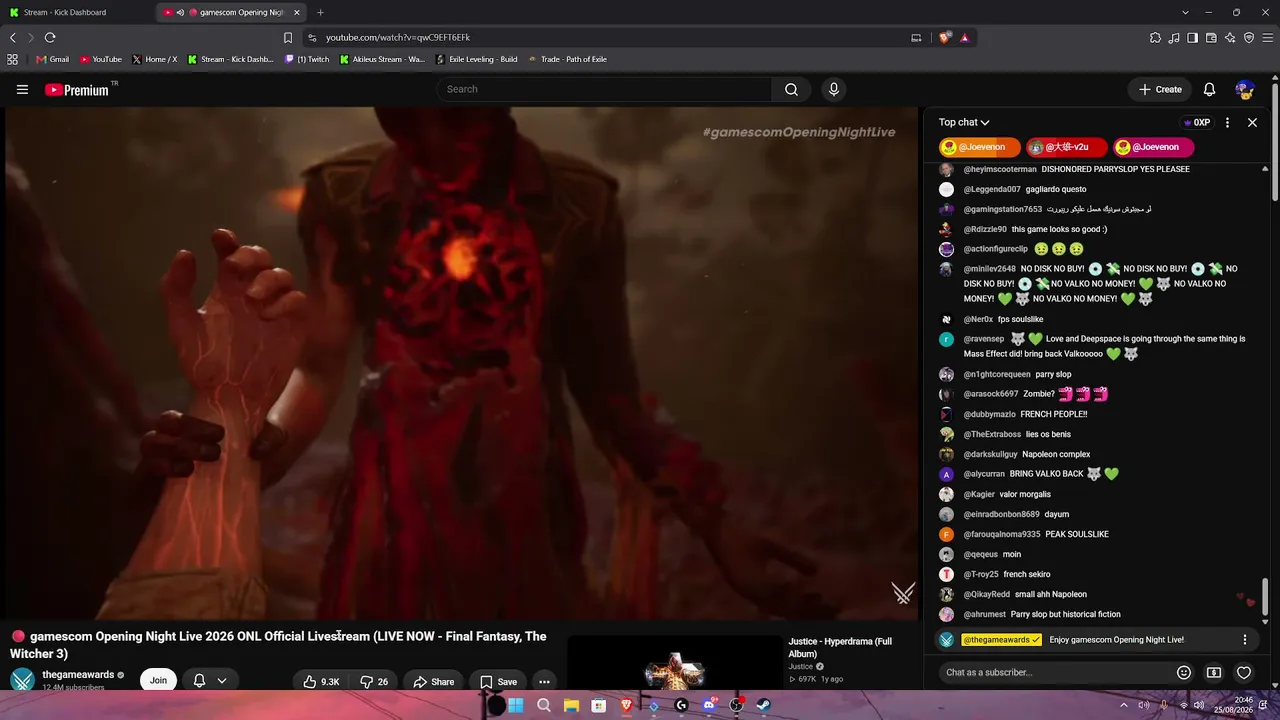Toggle the browser sidebar panel
The image size is (1280, 720).
click(1192, 37)
